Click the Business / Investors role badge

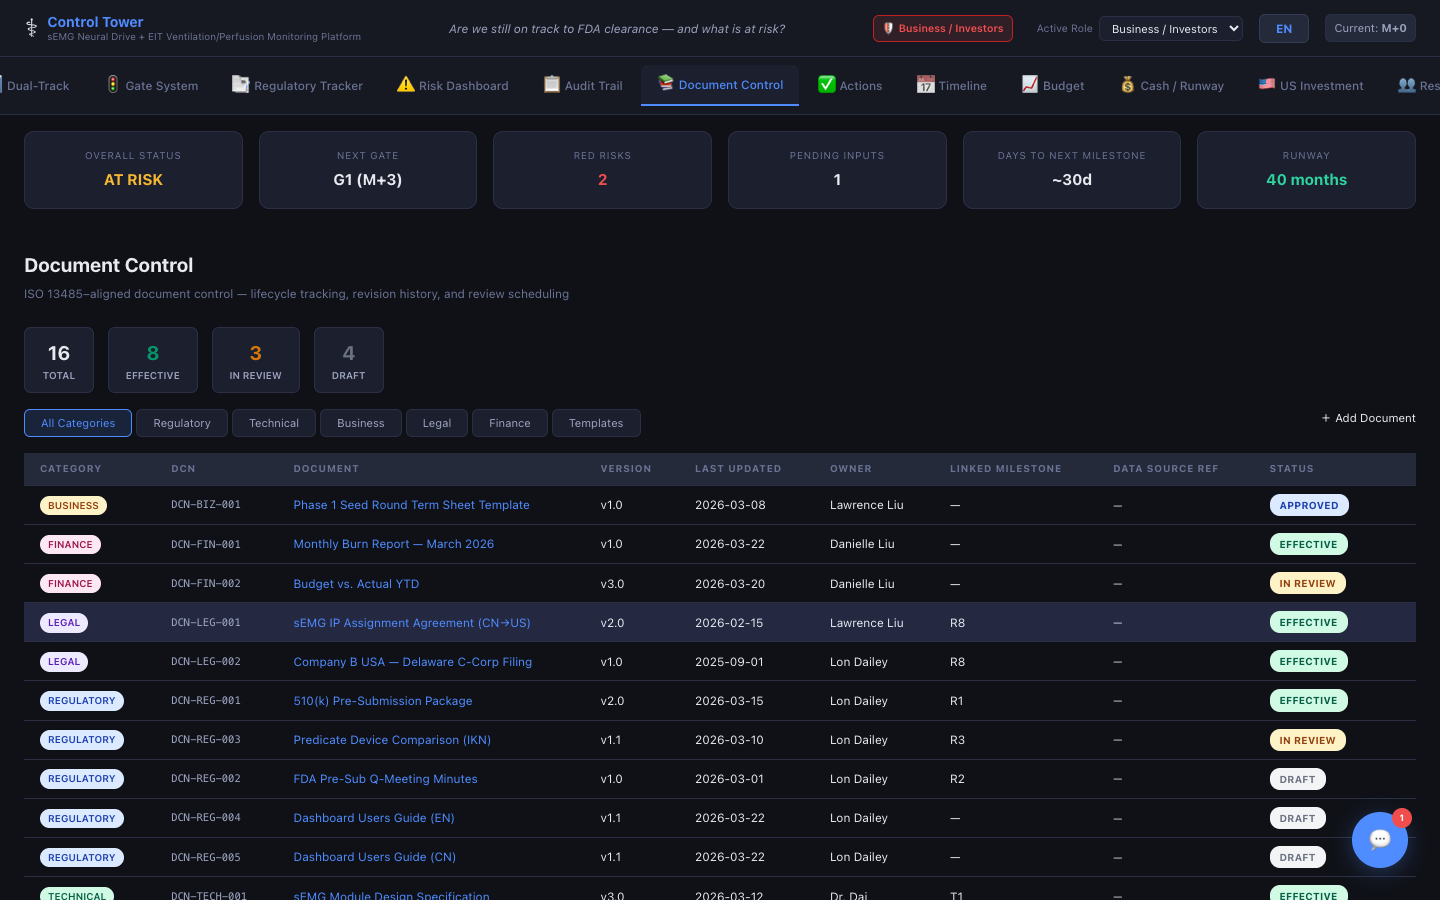coord(942,29)
